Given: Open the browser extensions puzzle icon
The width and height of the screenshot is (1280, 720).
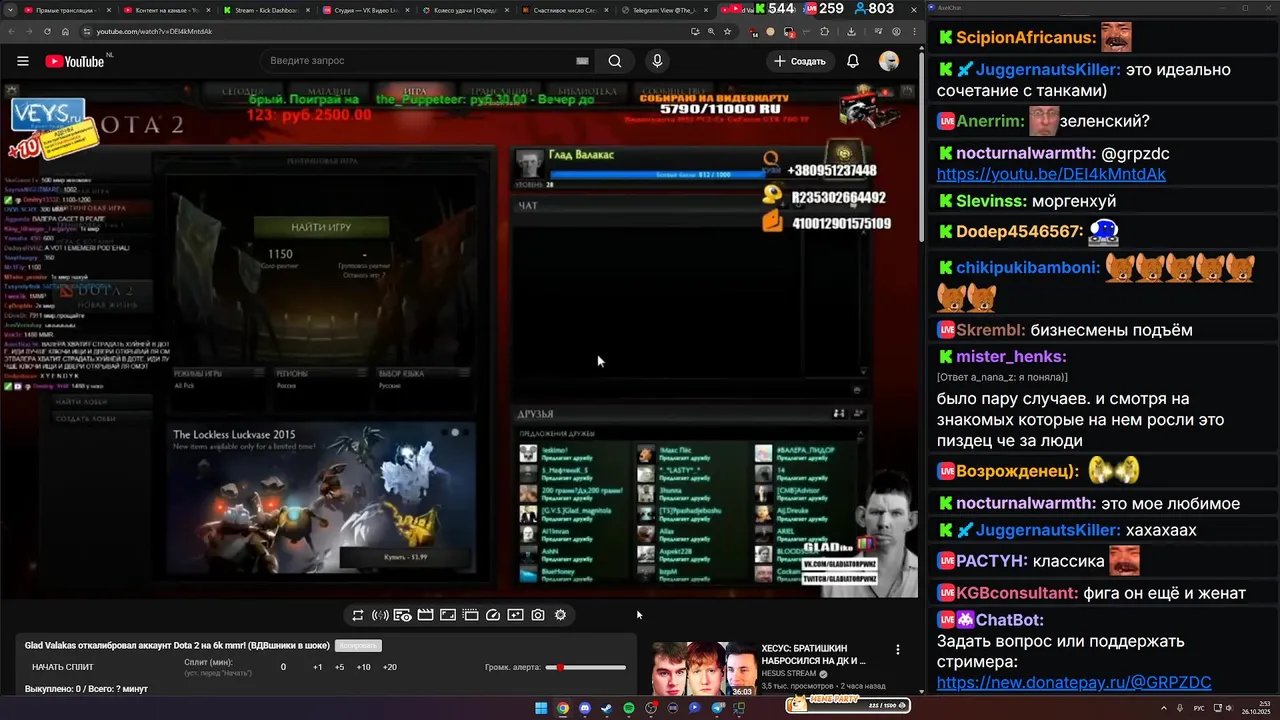Looking at the screenshot, I should tap(824, 31).
